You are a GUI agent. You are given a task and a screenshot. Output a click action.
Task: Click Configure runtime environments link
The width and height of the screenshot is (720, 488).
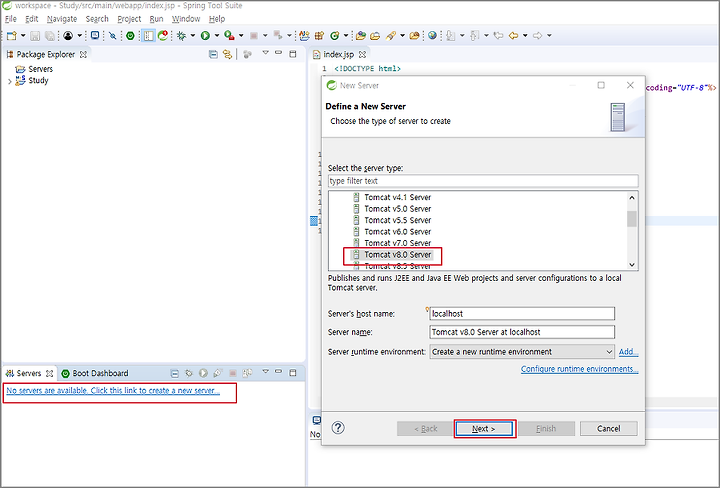579,369
